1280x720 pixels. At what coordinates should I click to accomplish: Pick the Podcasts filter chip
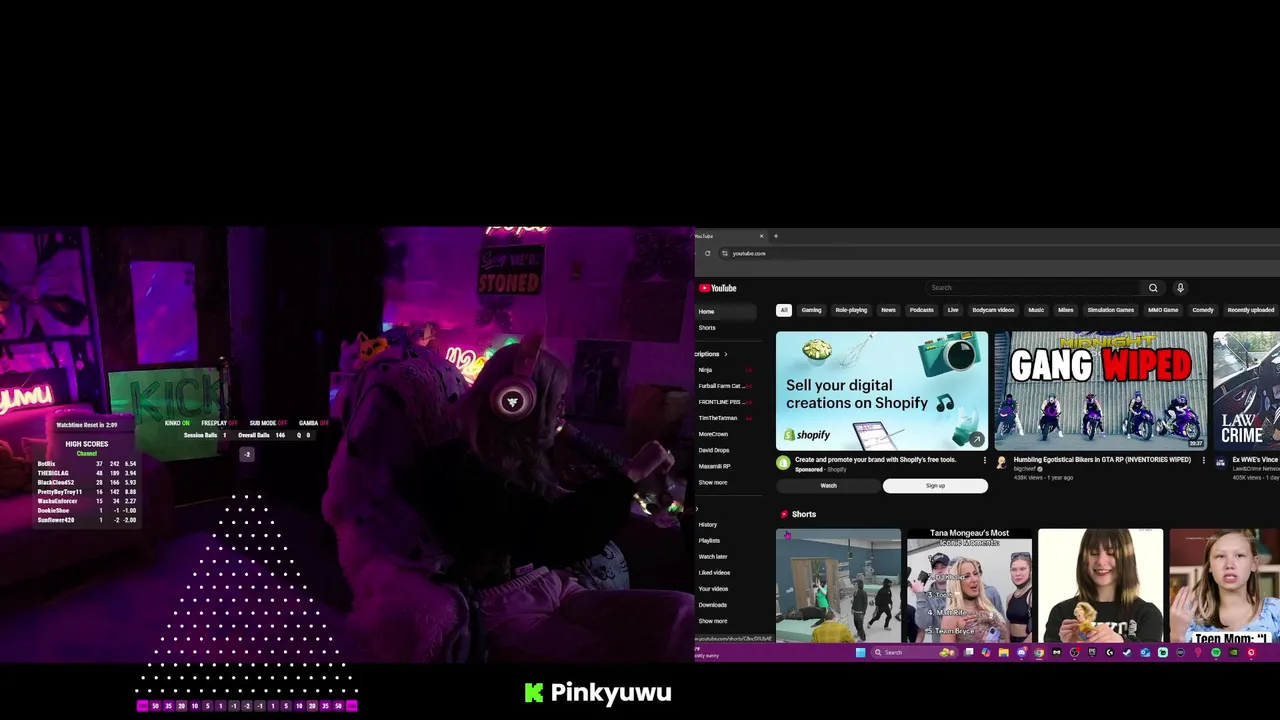pyautogui.click(x=922, y=310)
